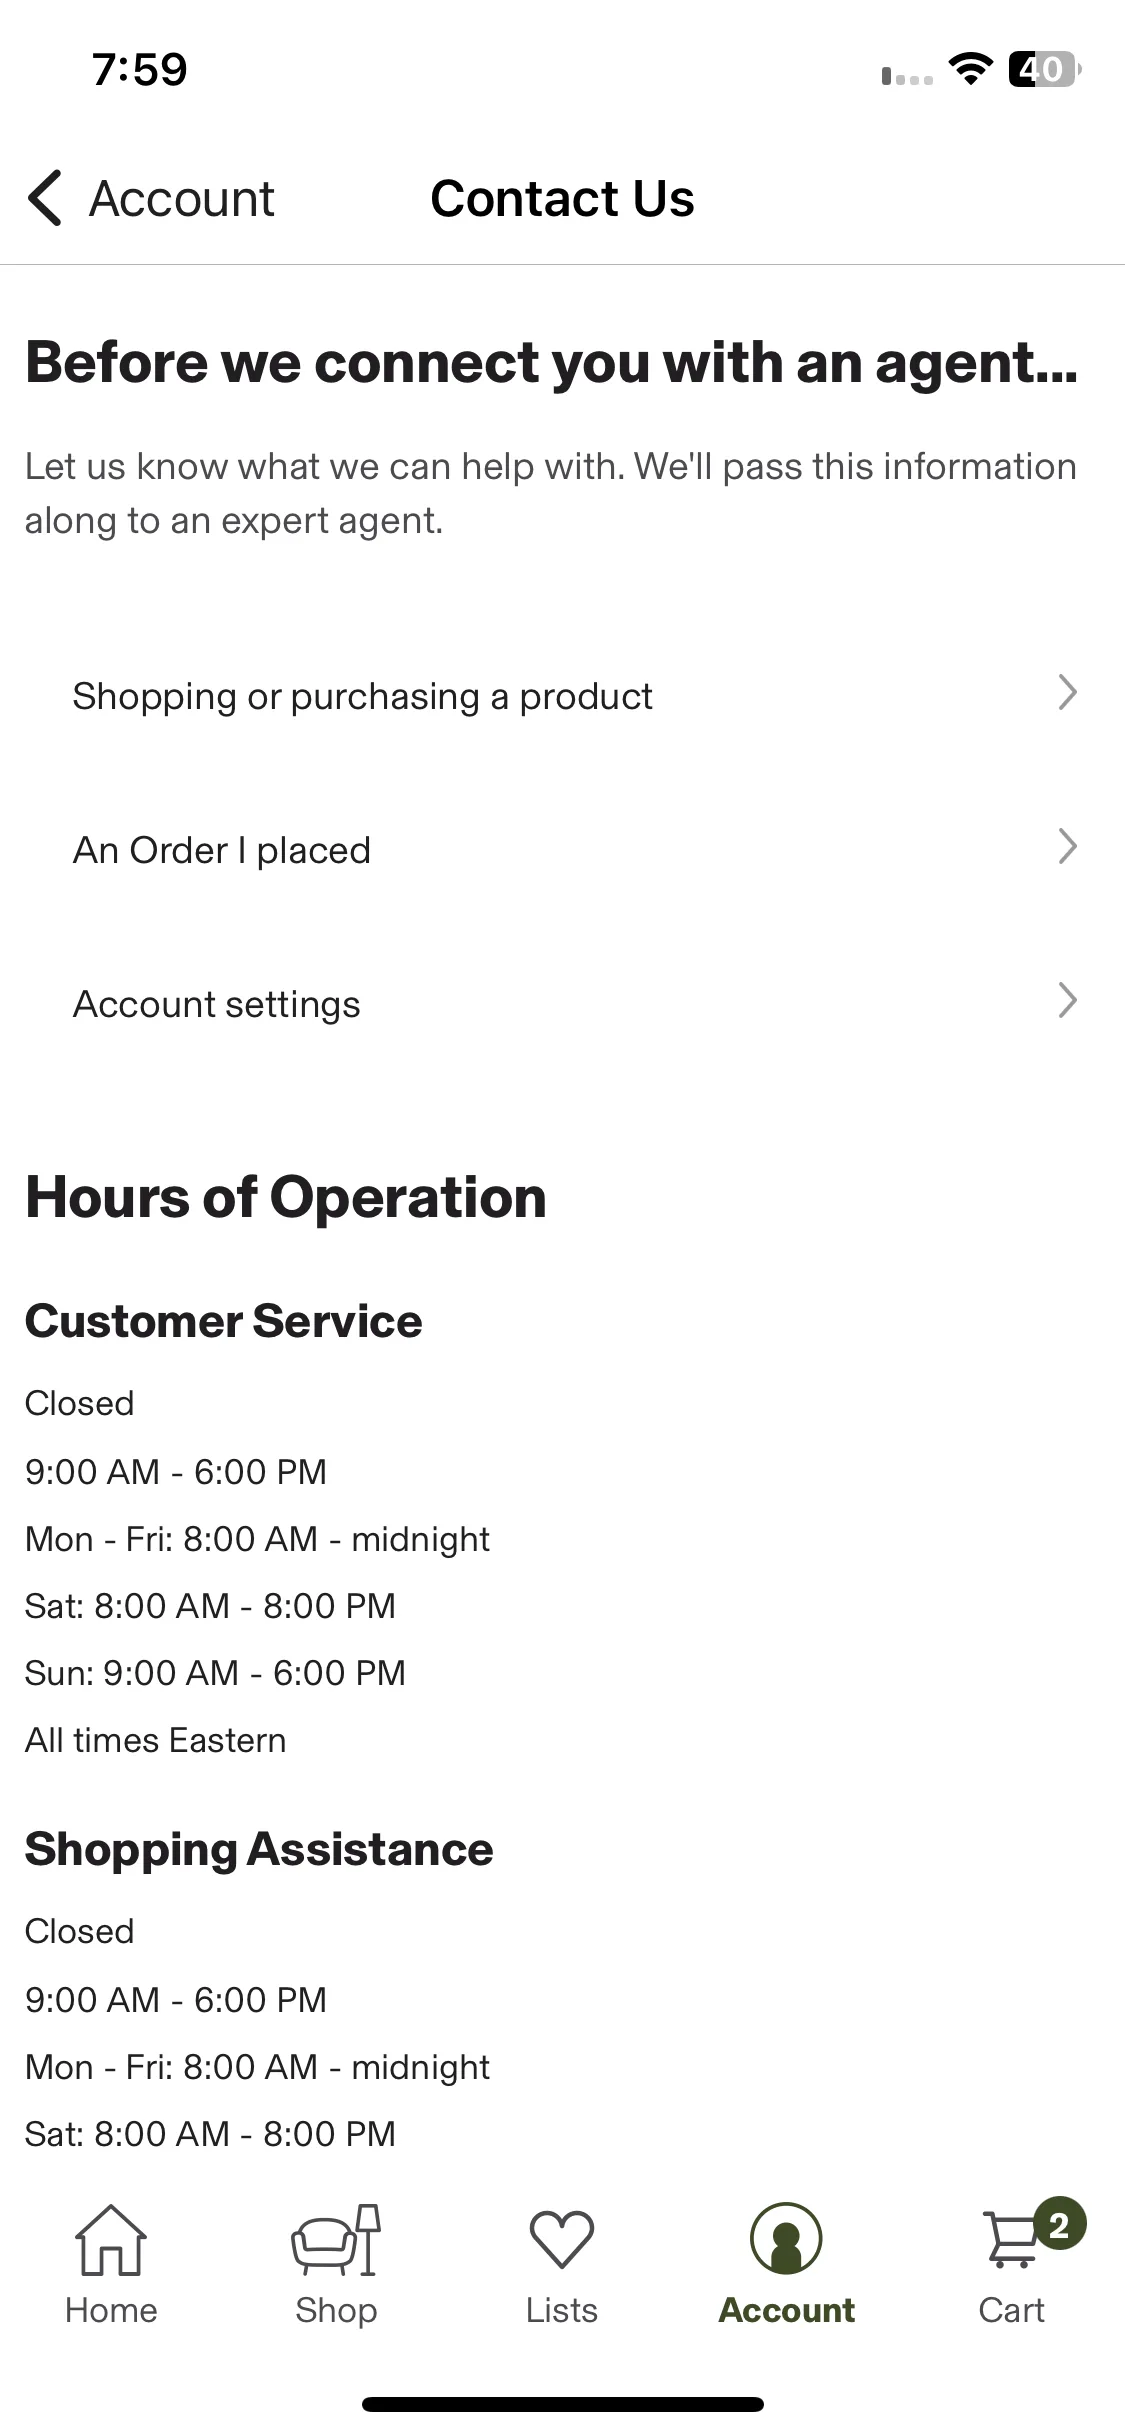1125x2436 pixels.
Task: Tap the battery indicator in status bar
Action: 1045,69
